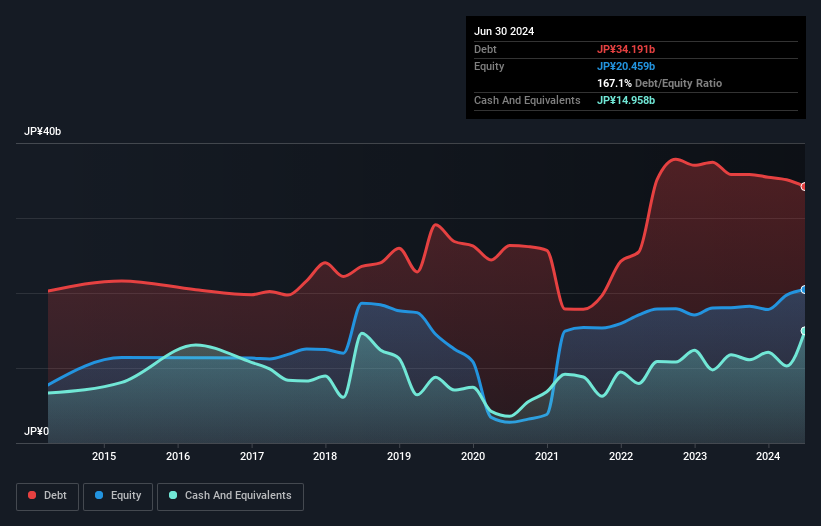Toggle the Cash And Equivalents legend button

230,496
